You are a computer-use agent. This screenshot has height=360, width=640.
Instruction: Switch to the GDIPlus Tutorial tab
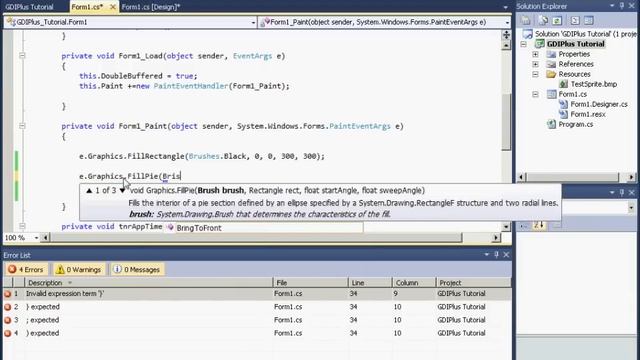pyautogui.click(x=29, y=7)
